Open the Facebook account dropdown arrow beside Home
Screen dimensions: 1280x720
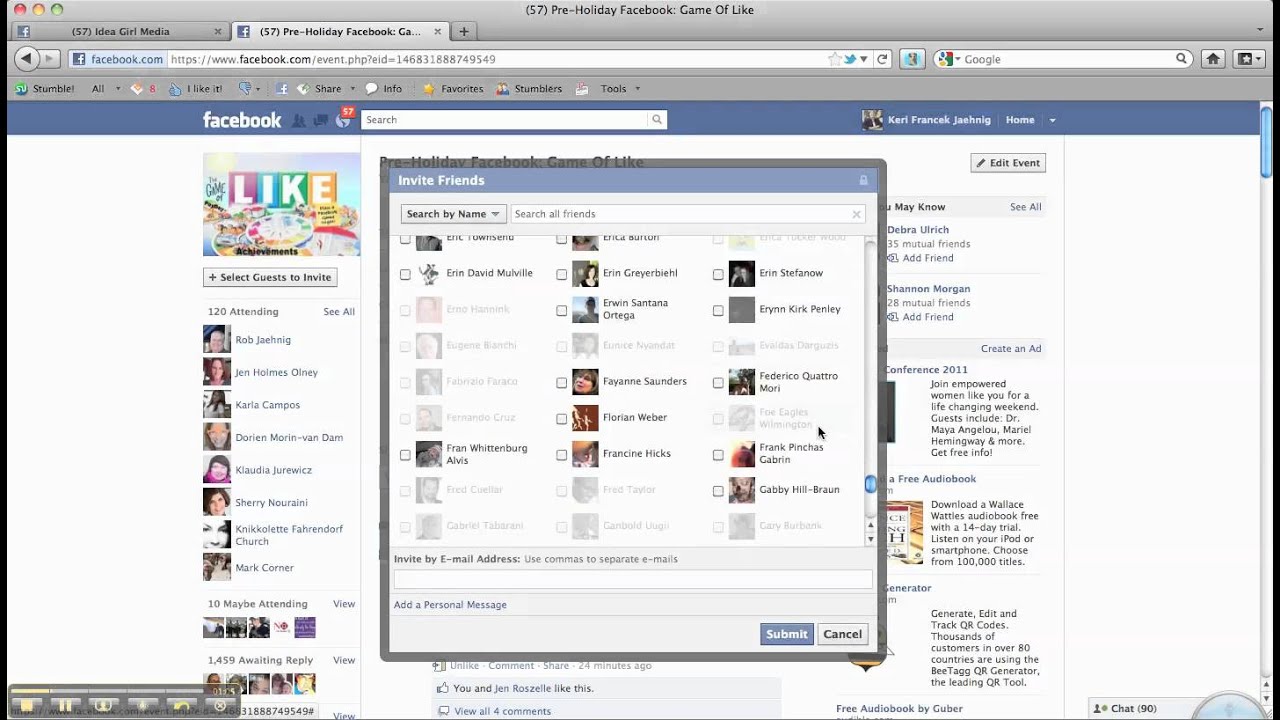(1052, 120)
